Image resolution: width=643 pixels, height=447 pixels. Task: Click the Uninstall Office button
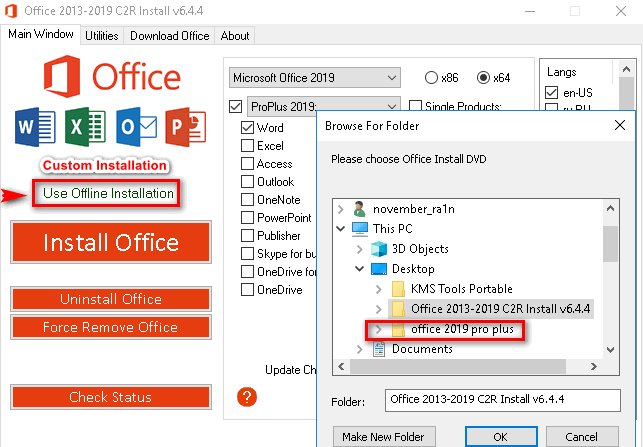tap(111, 299)
